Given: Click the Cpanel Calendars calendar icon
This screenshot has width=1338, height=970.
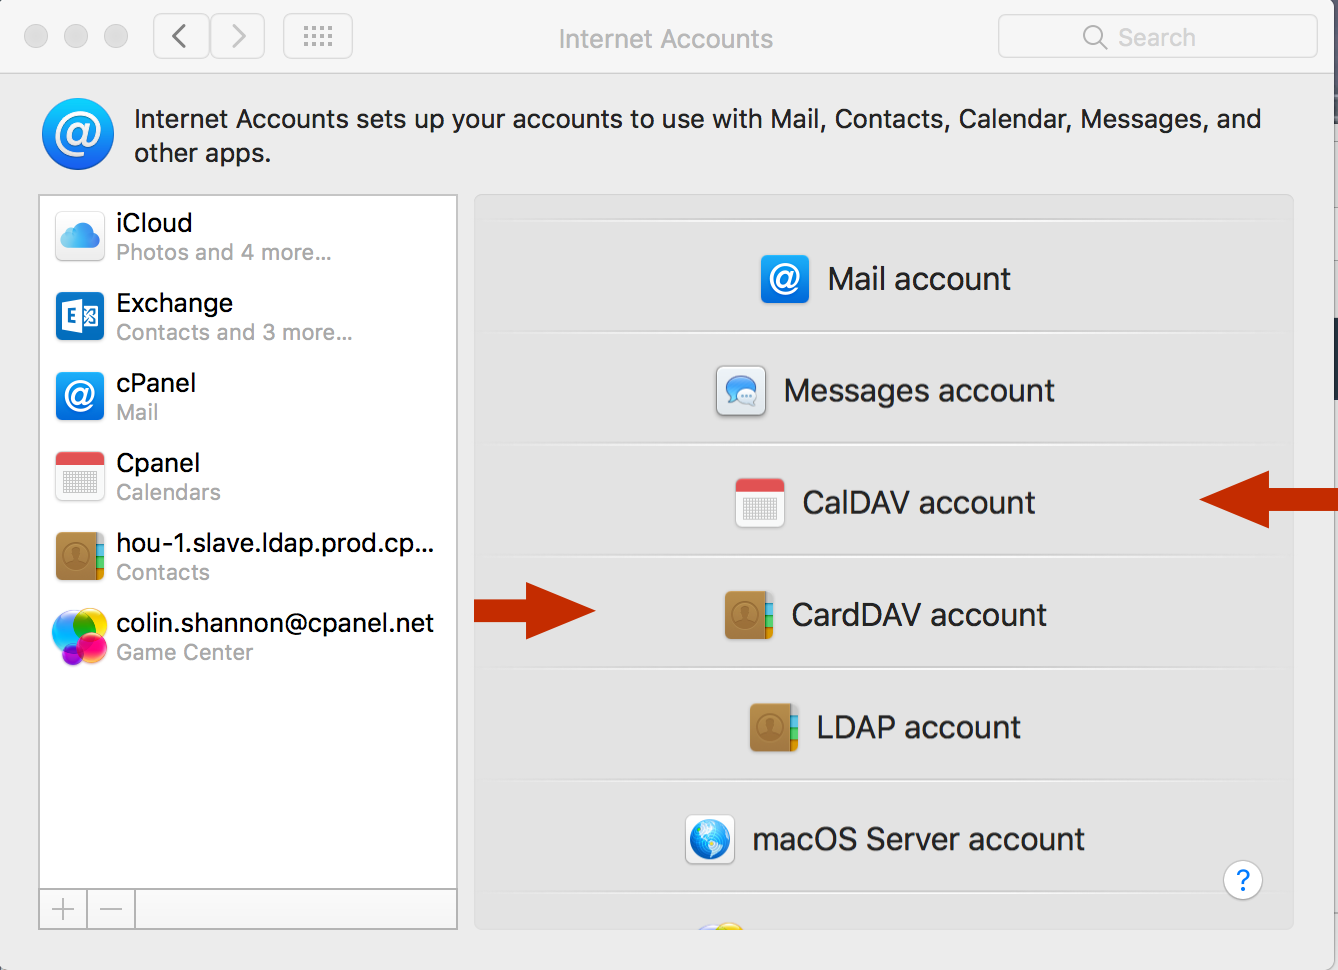Looking at the screenshot, I should [x=80, y=476].
